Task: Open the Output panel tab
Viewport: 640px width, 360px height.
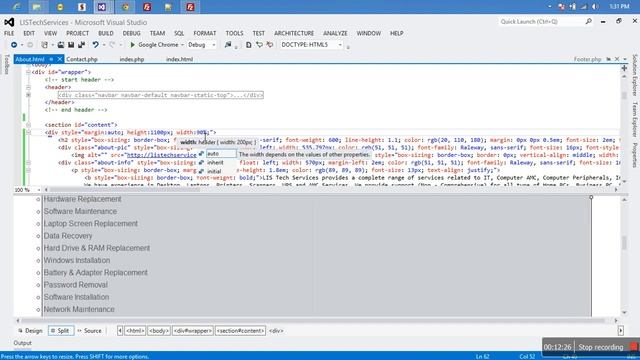Action: tap(22, 343)
